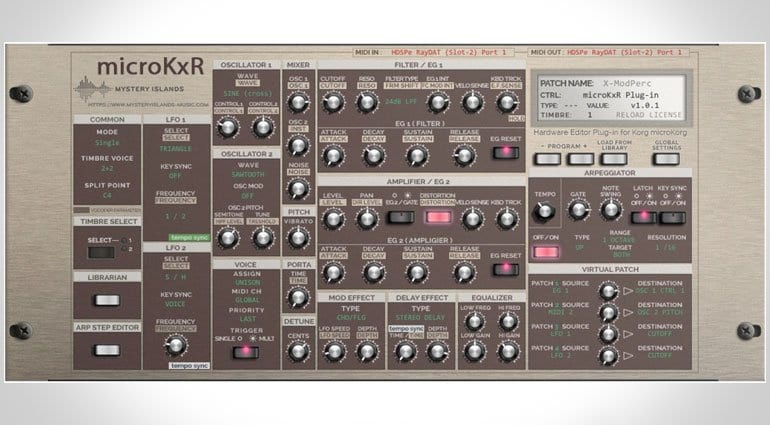Open Delay Effect TYPE value STEREO DELAY
The height and width of the screenshot is (425, 770).
[x=420, y=317]
